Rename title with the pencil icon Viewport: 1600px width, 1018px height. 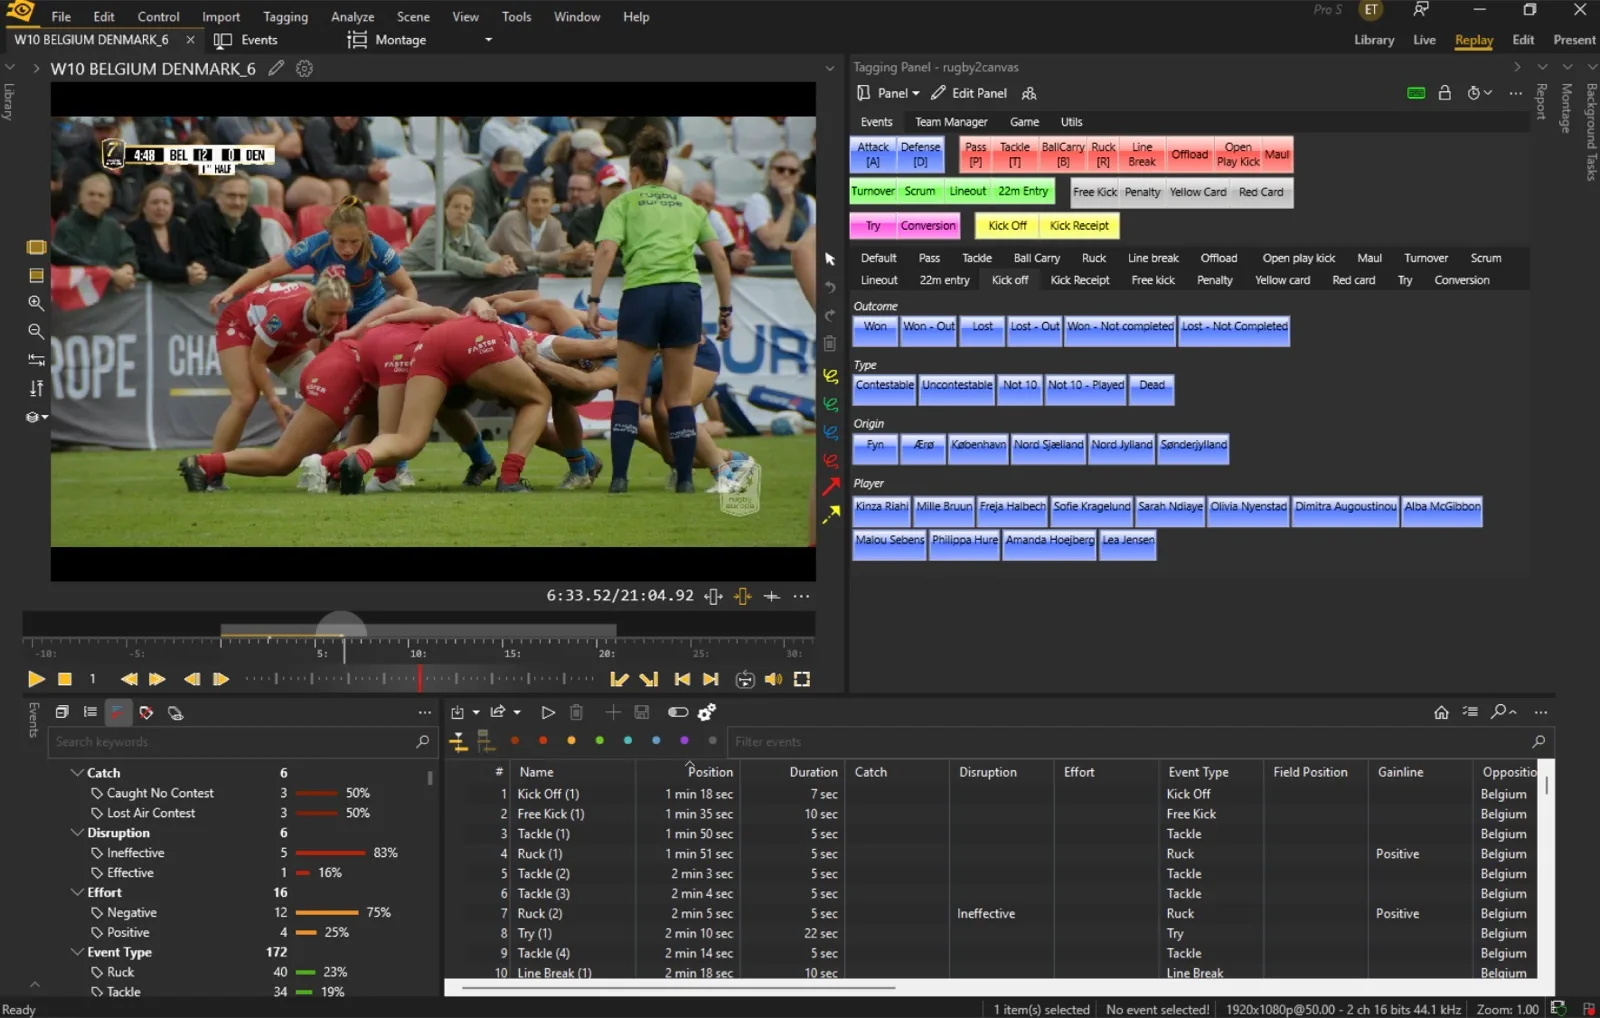click(x=276, y=69)
